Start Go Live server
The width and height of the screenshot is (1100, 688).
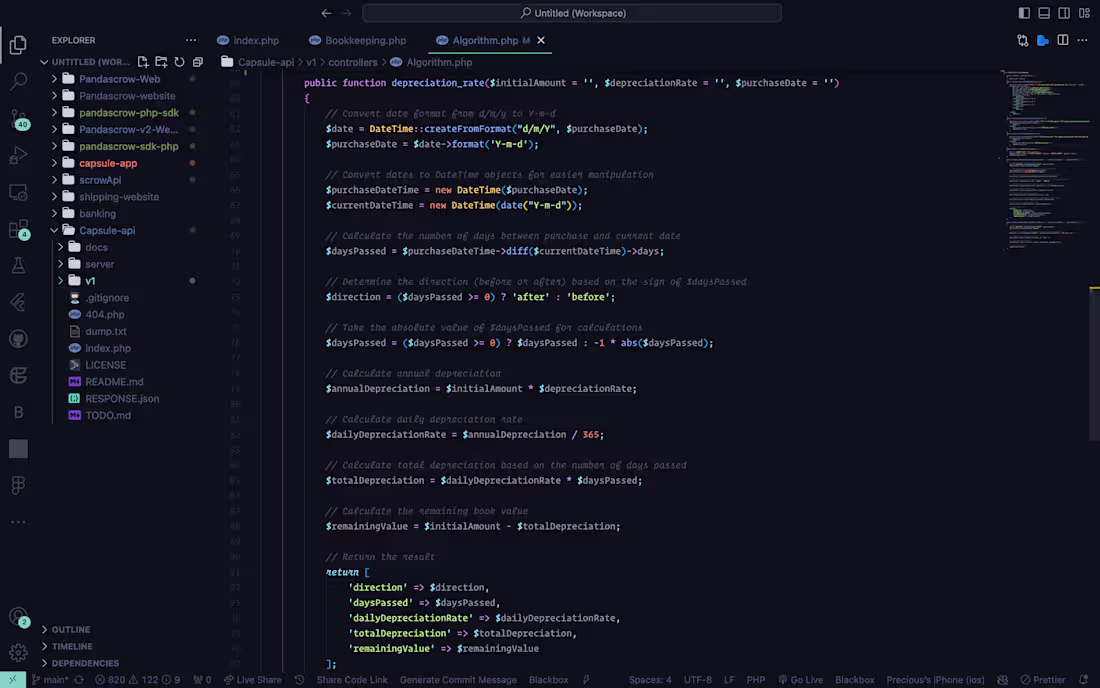coord(800,680)
